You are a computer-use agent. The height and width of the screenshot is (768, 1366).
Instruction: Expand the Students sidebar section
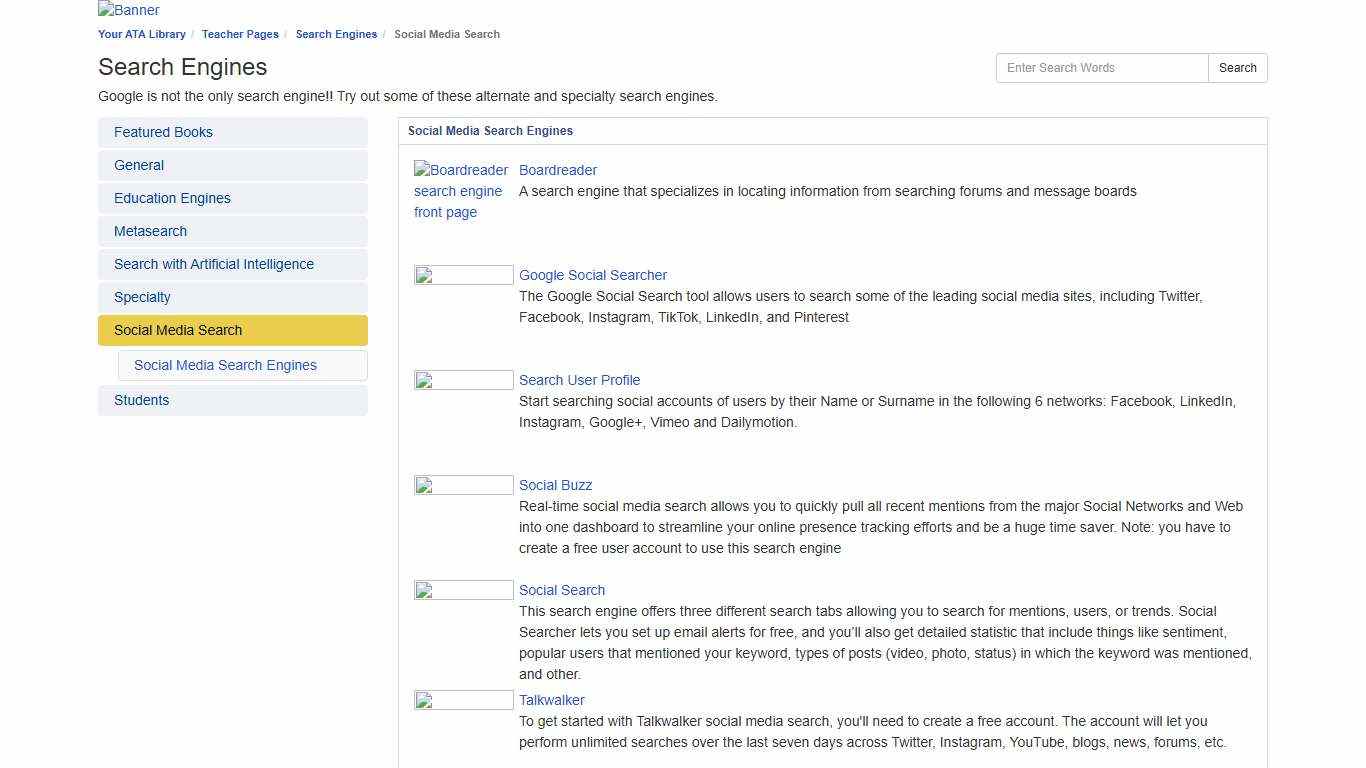tap(141, 400)
